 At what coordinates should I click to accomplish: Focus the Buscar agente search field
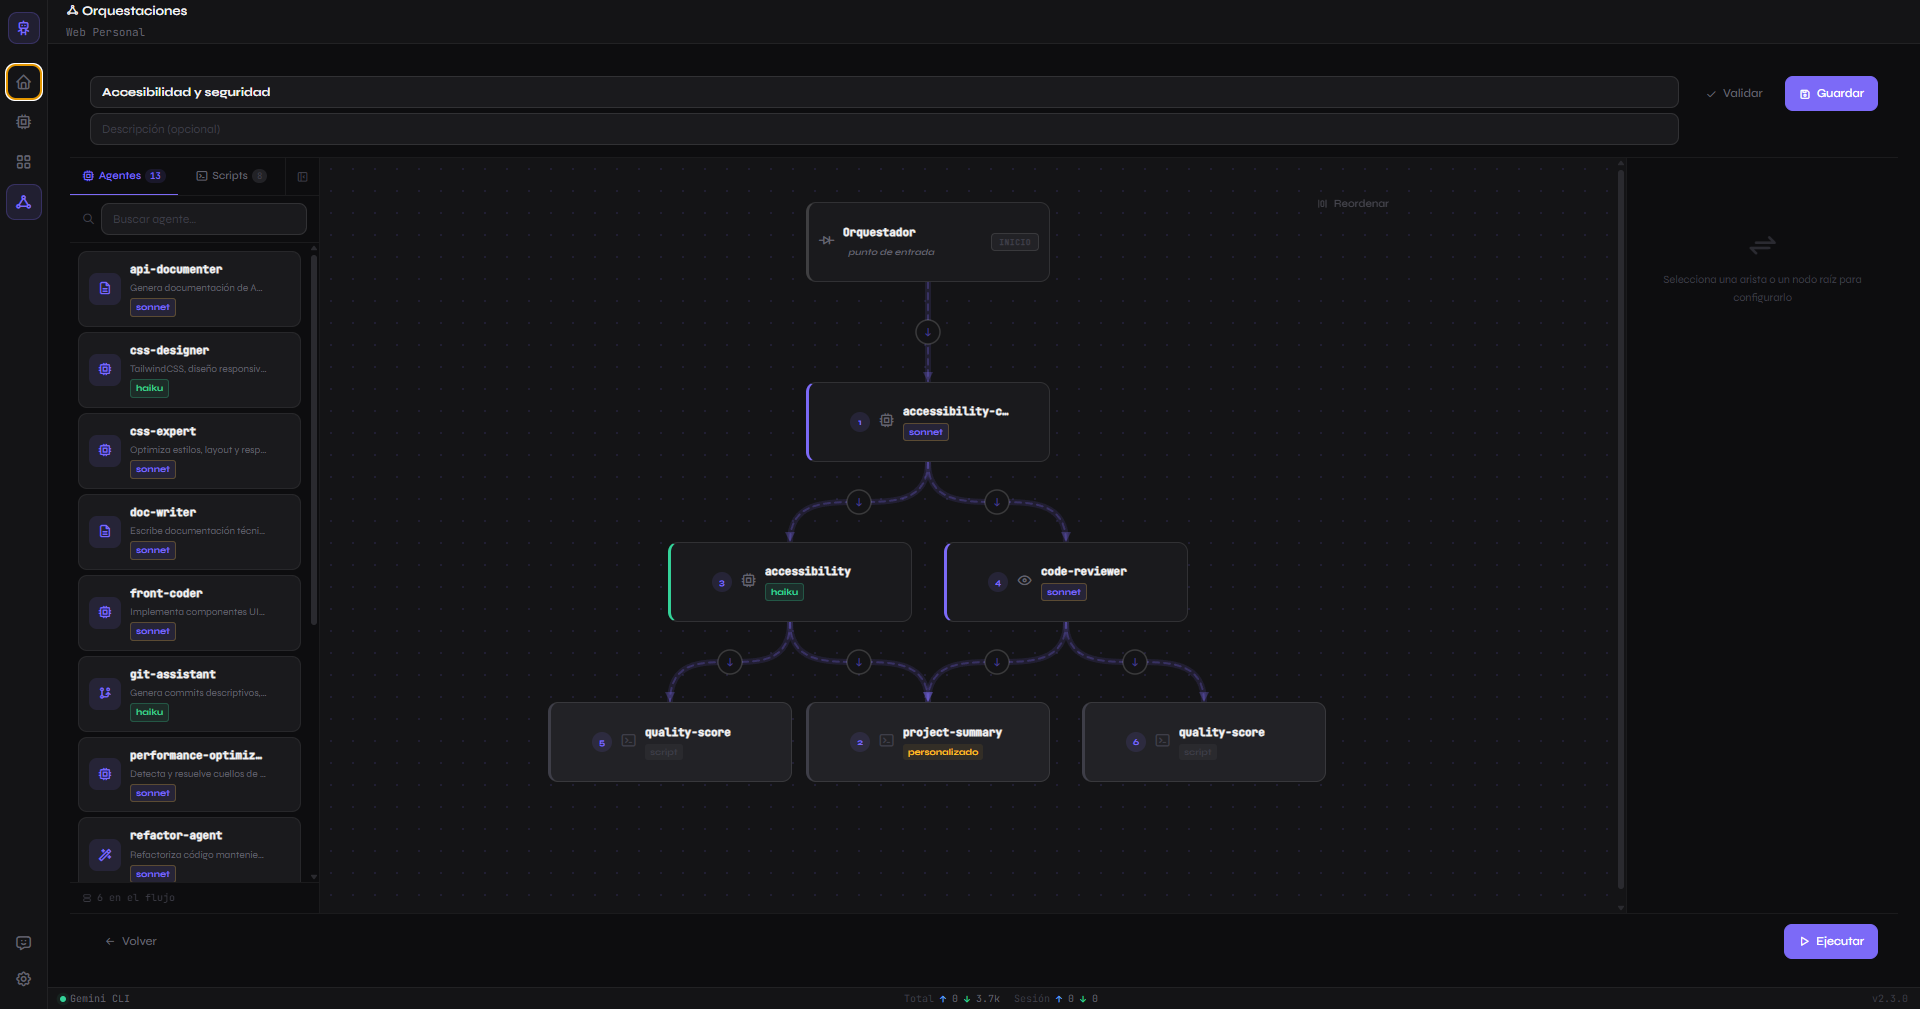click(204, 219)
